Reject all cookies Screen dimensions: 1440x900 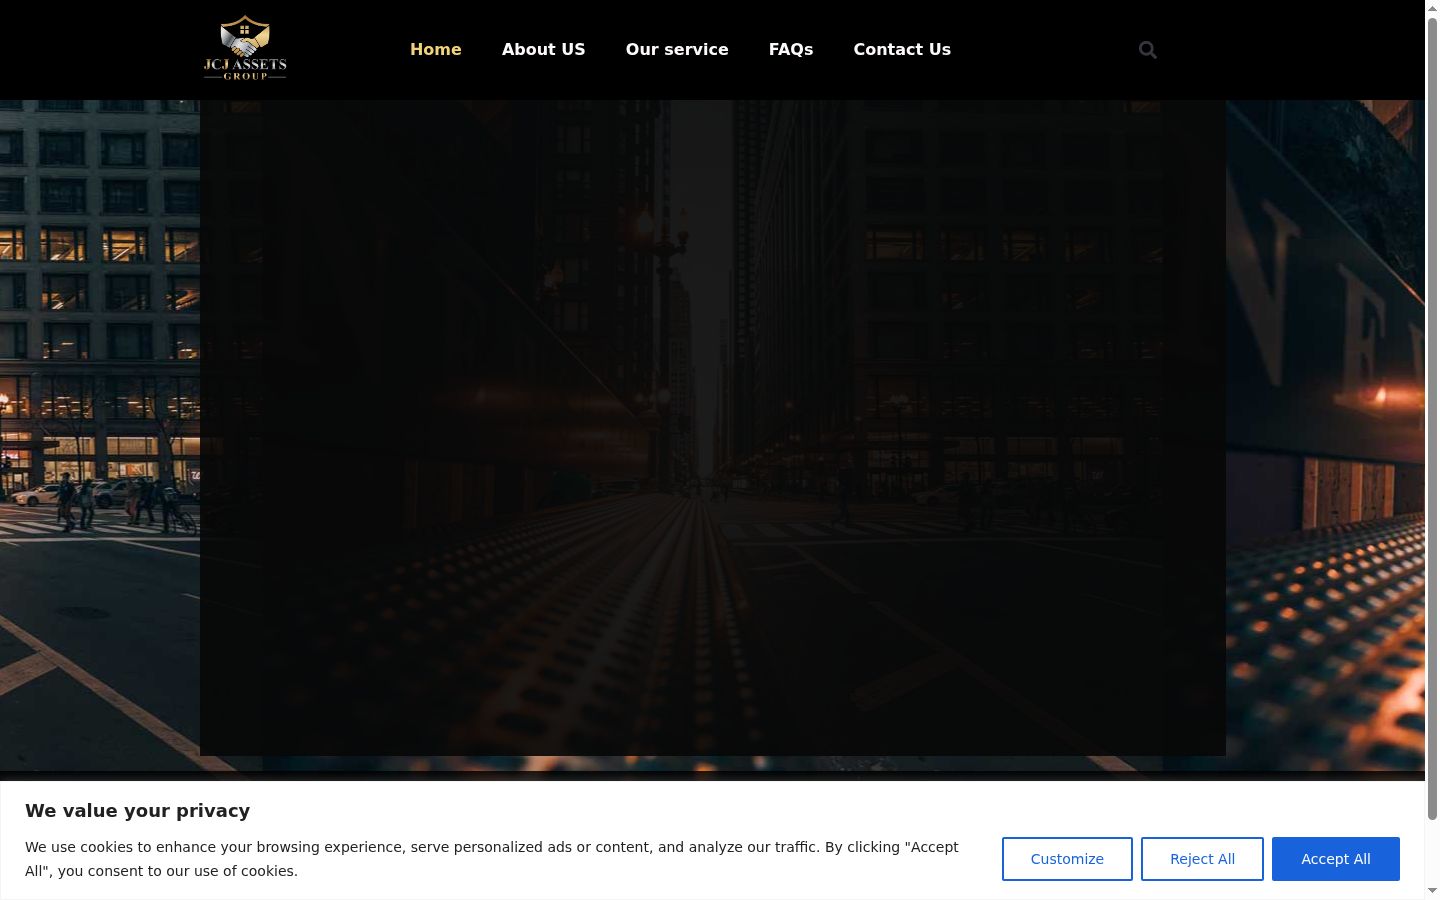[x=1202, y=859]
